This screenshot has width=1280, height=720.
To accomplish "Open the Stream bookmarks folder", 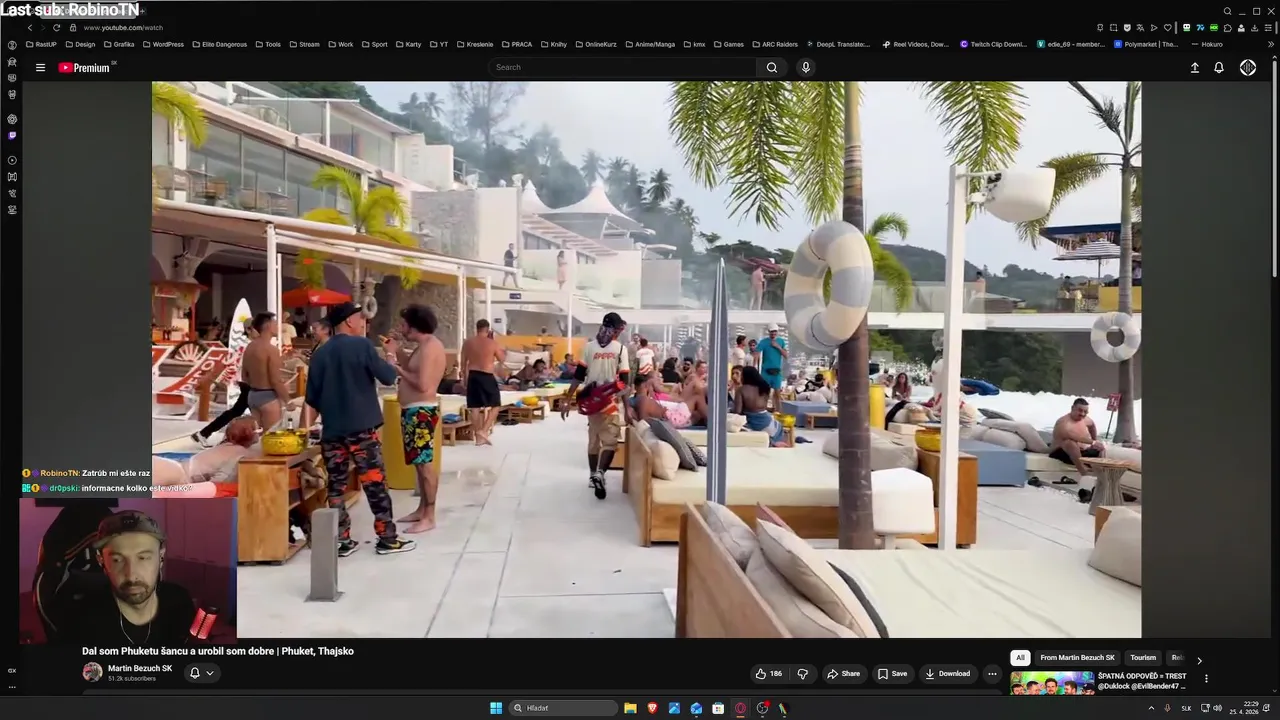I will [303, 44].
